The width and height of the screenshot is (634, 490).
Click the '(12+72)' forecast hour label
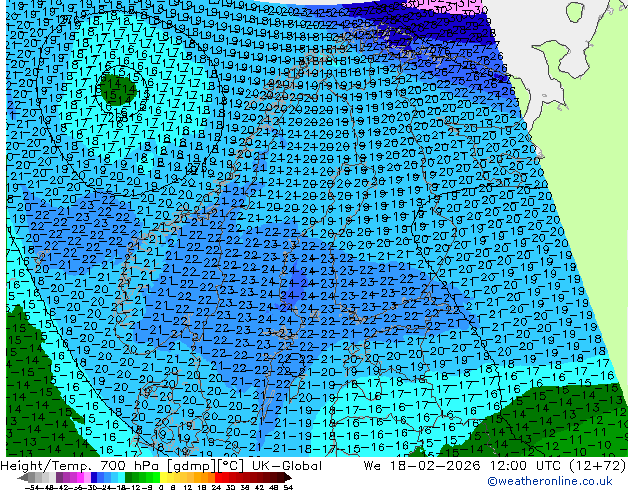click(598, 466)
